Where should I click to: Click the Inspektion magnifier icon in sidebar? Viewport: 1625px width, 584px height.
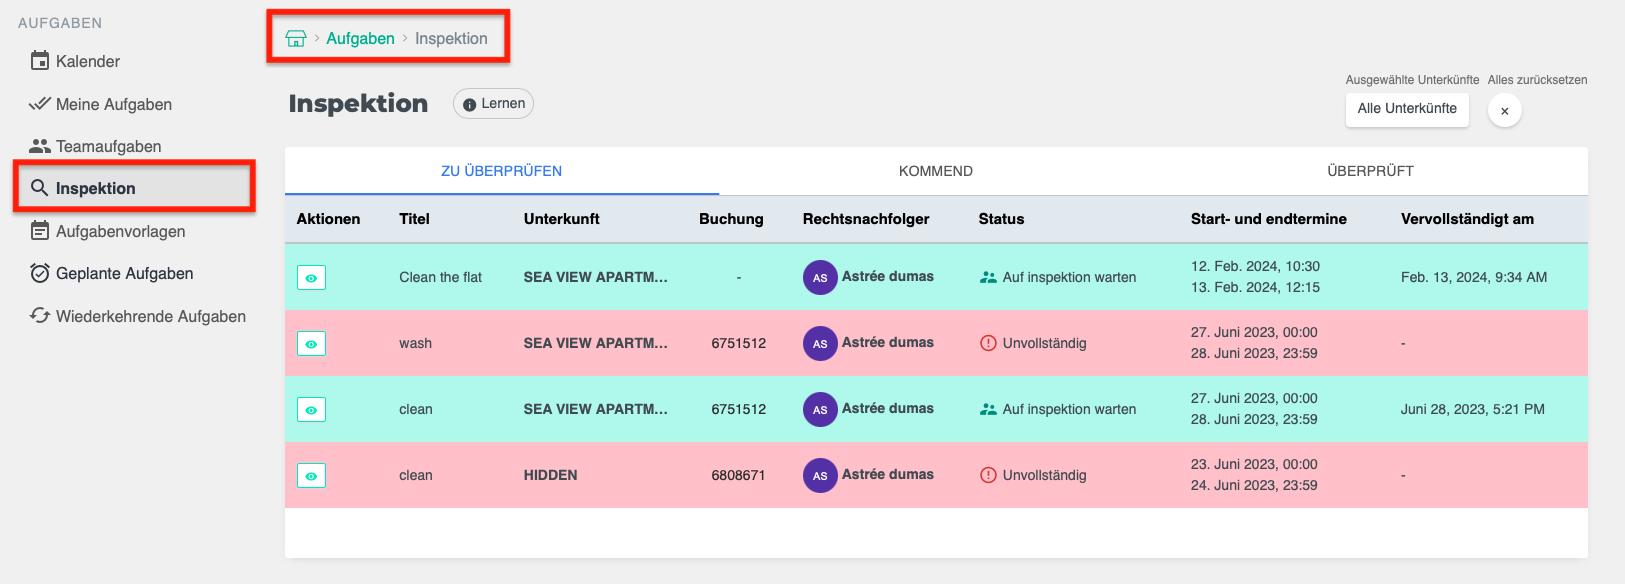pyautogui.click(x=40, y=188)
